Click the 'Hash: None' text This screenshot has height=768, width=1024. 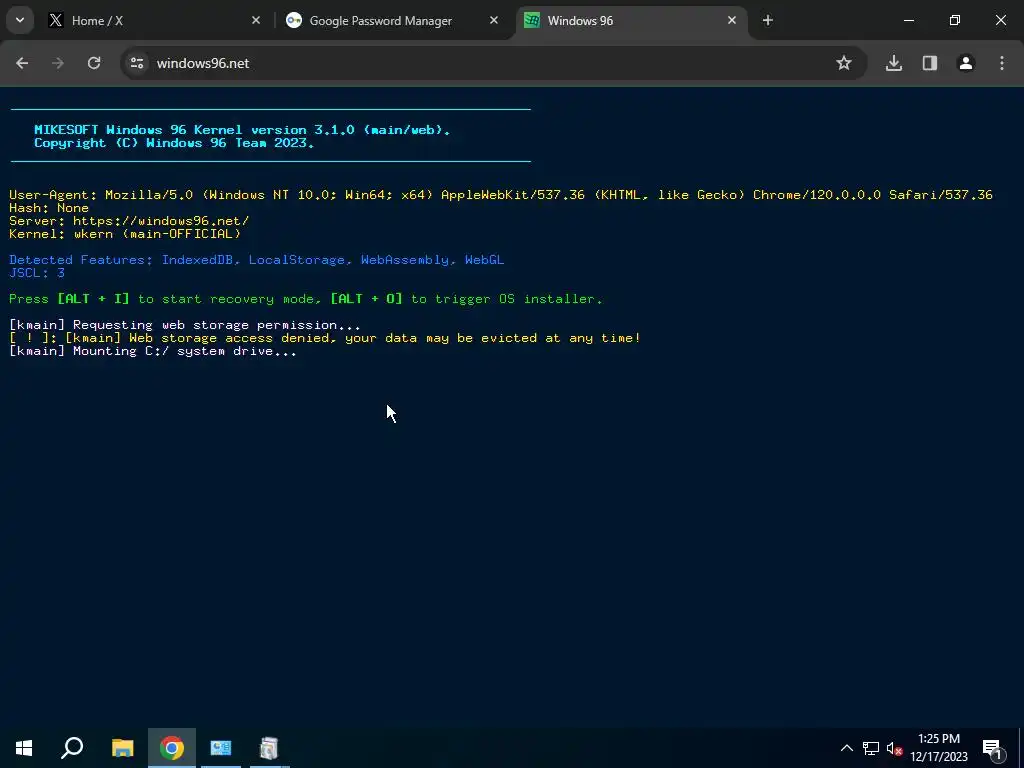[x=49, y=208]
